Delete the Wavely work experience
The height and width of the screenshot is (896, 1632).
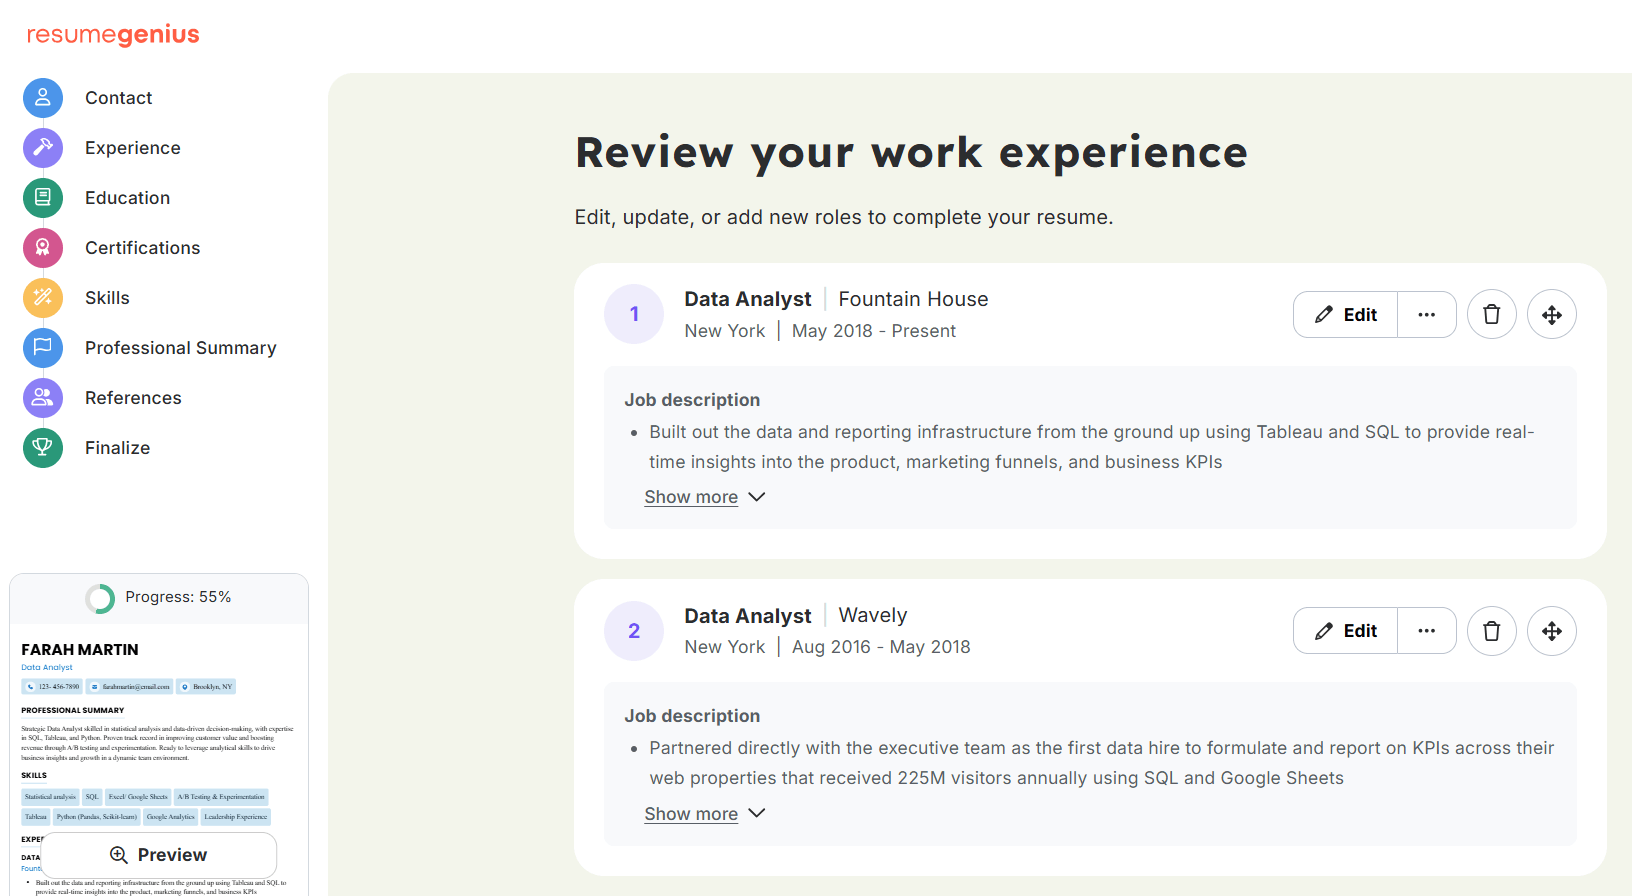(1491, 630)
